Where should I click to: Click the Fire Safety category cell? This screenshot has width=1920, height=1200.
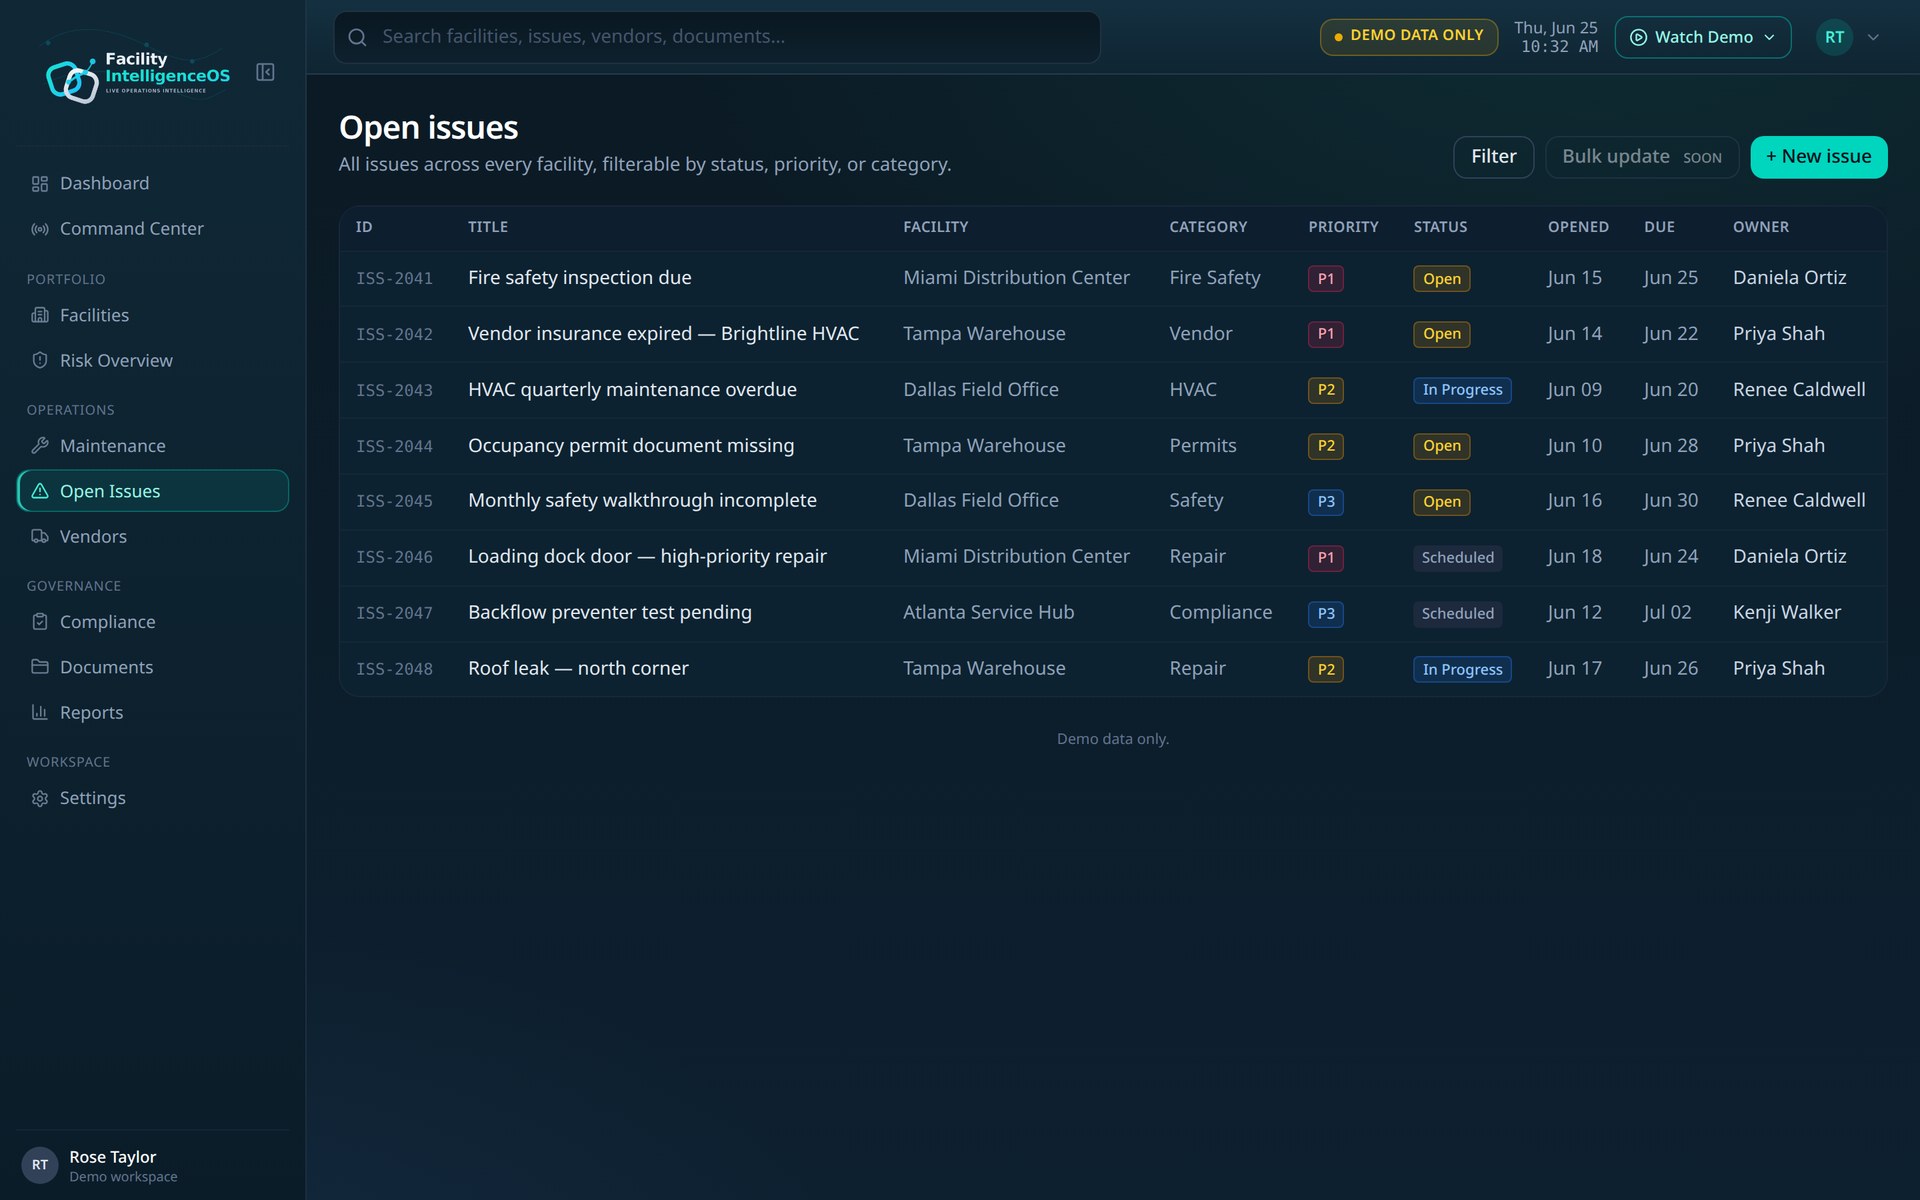tap(1214, 278)
